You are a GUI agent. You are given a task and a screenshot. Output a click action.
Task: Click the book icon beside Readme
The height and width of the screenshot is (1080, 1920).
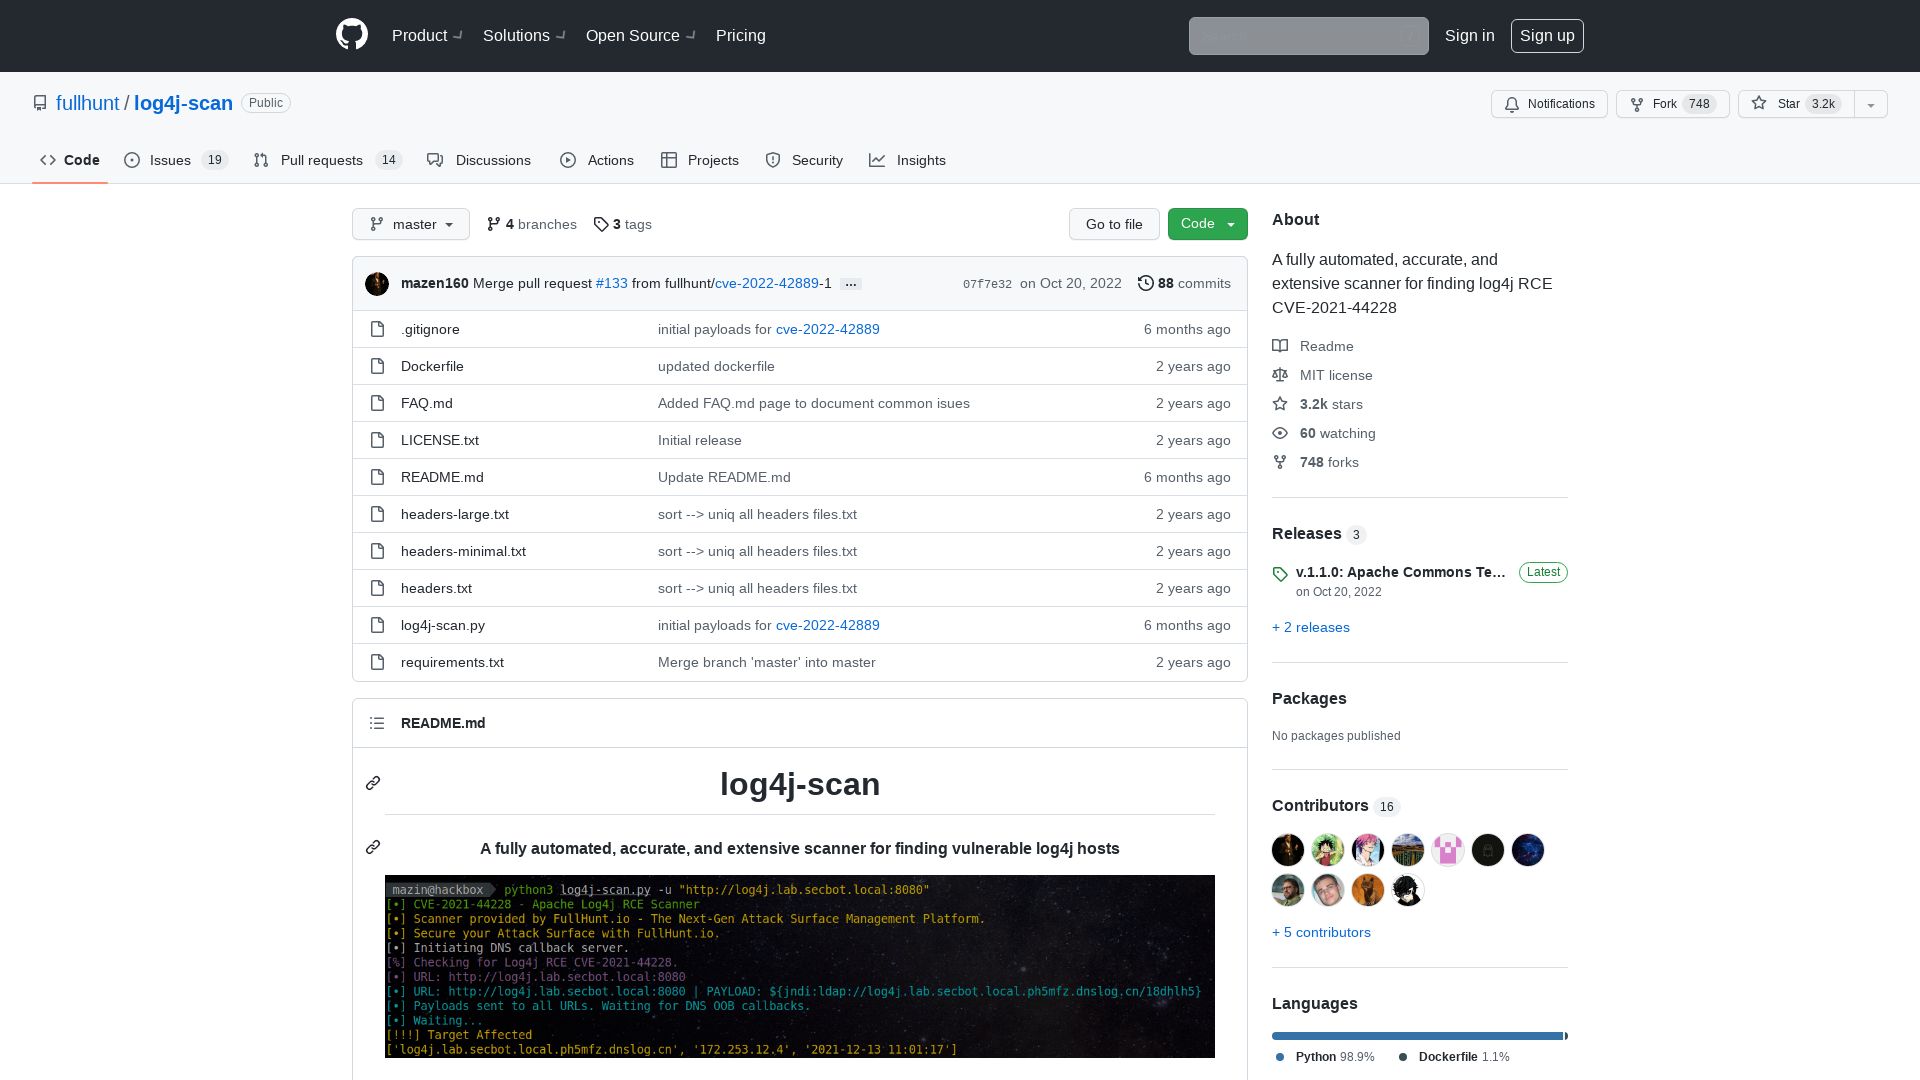pyautogui.click(x=1280, y=346)
